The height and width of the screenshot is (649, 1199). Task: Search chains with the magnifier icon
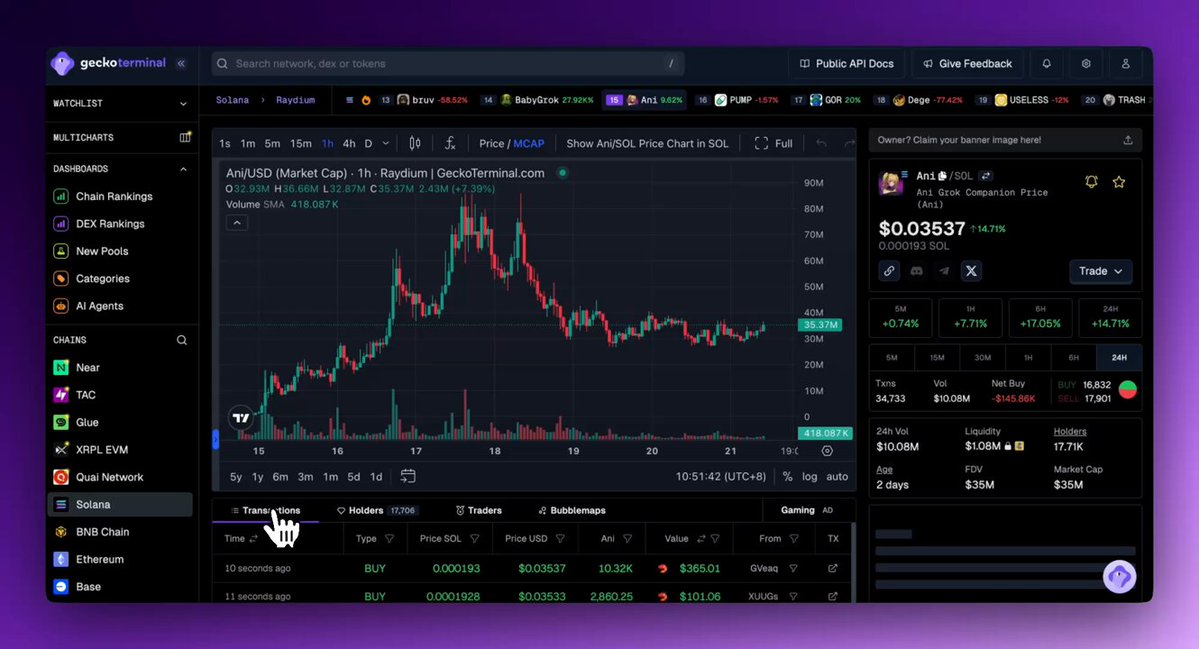click(182, 340)
